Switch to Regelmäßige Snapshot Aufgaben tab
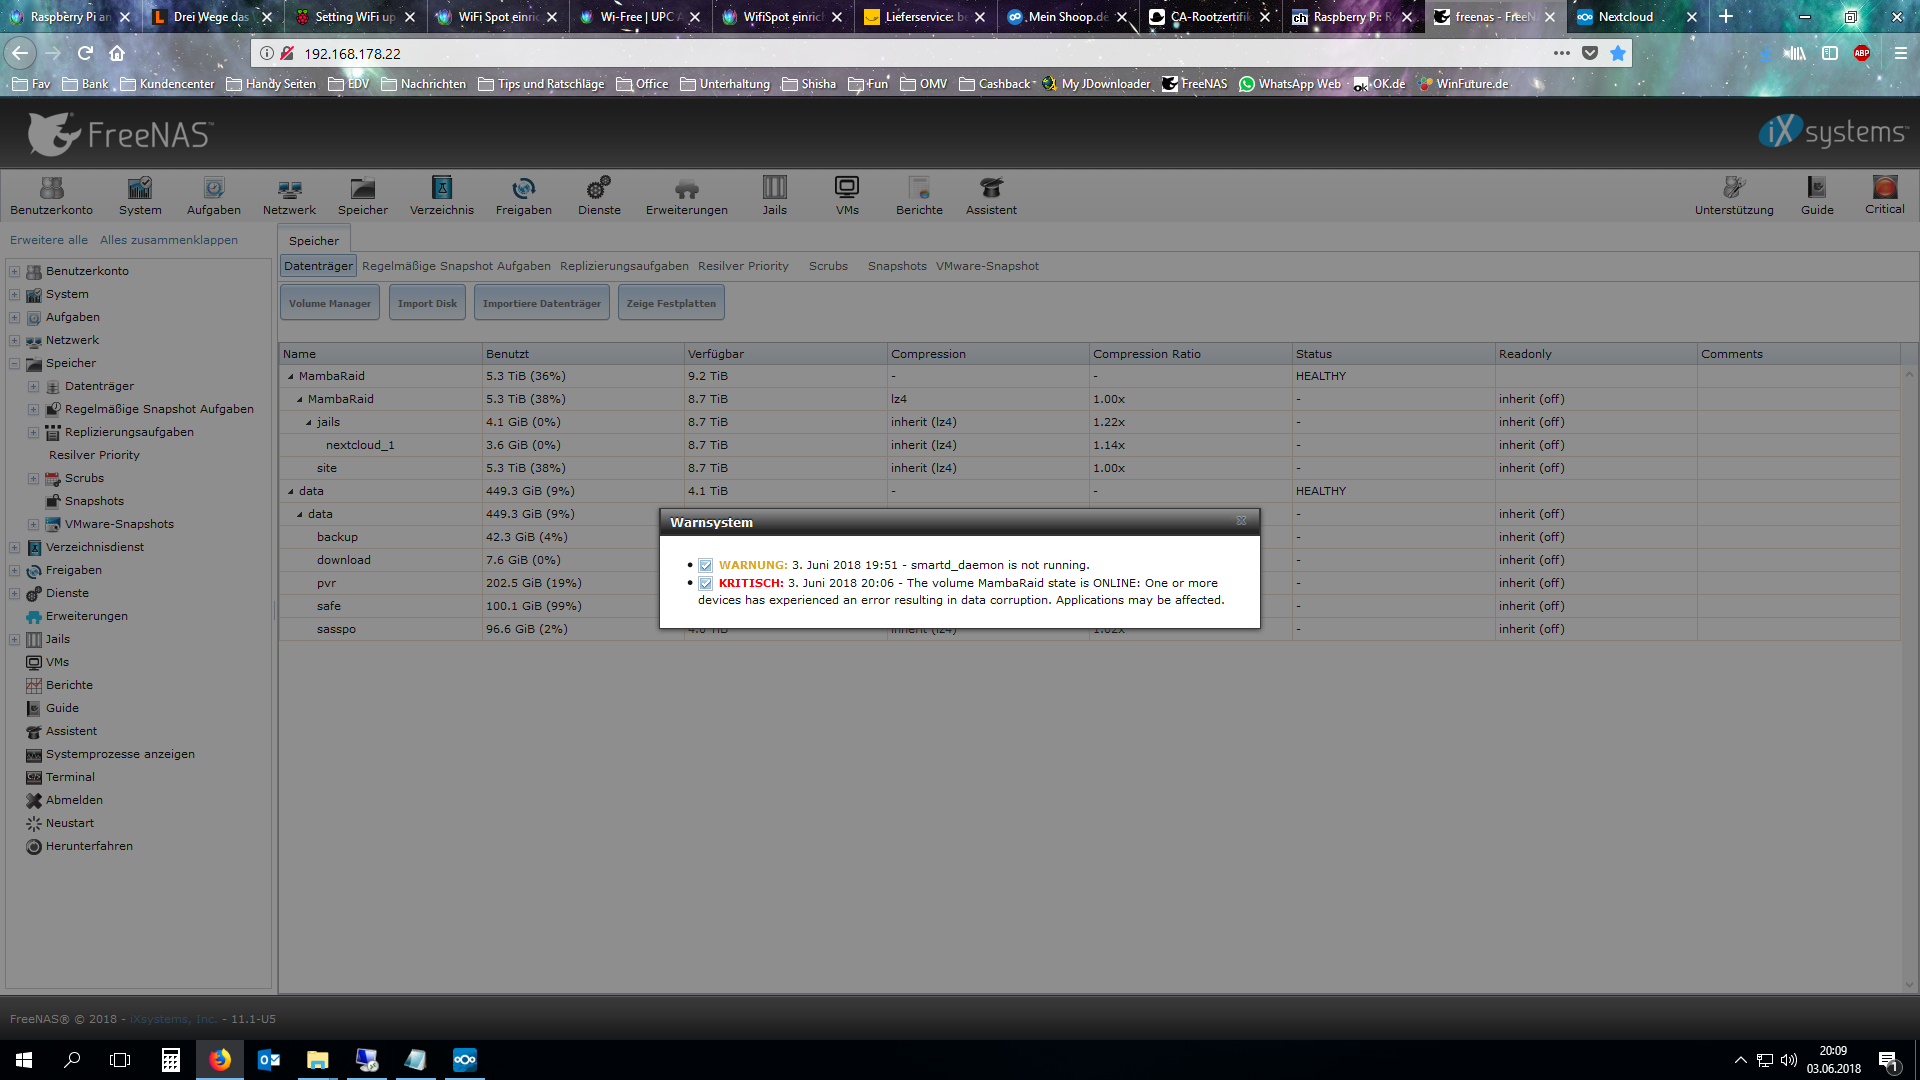This screenshot has height=1080, width=1920. pos(456,266)
